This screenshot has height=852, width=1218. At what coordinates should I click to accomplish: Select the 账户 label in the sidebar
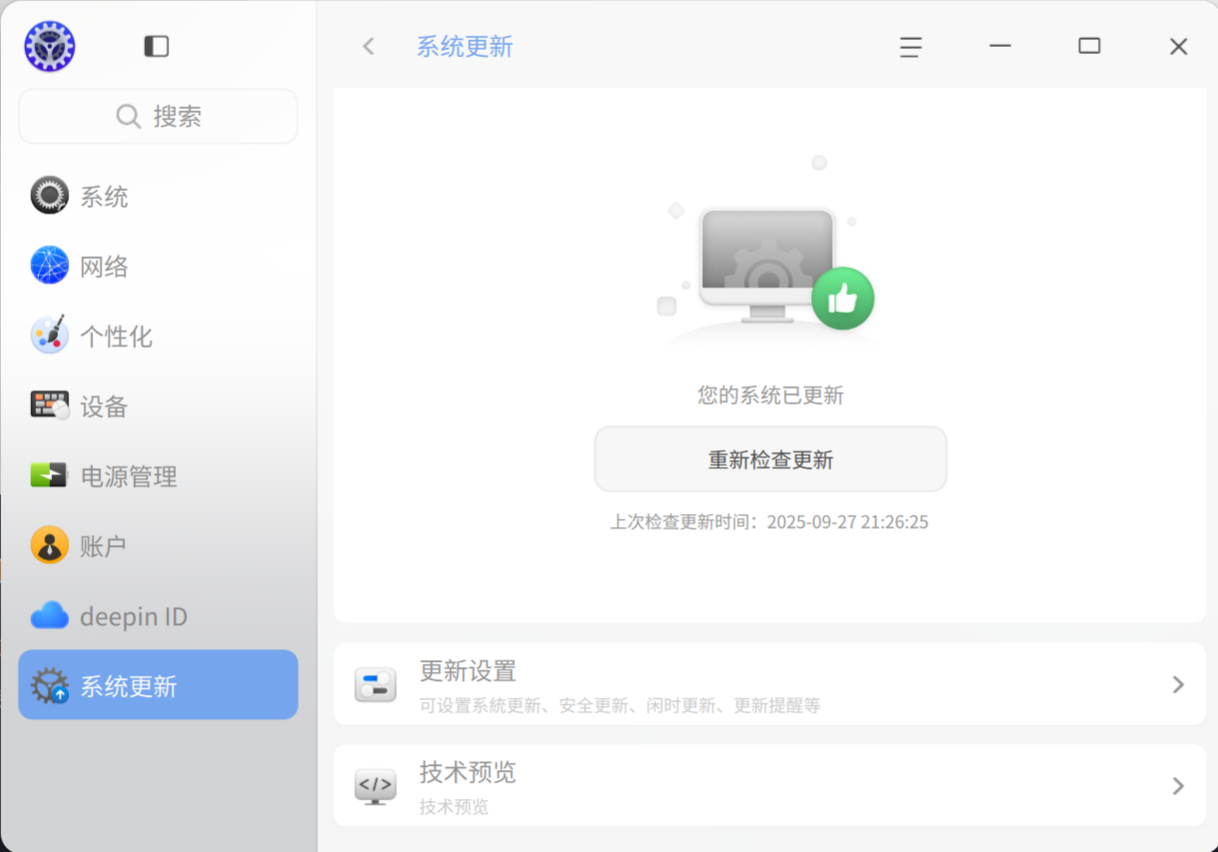[x=104, y=547]
